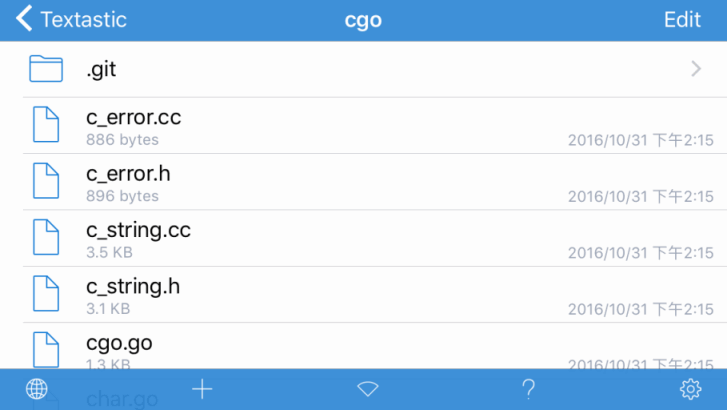Screen dimensions: 727x410
Task: Open the c_string.cc file
Action: pos(375,238)
